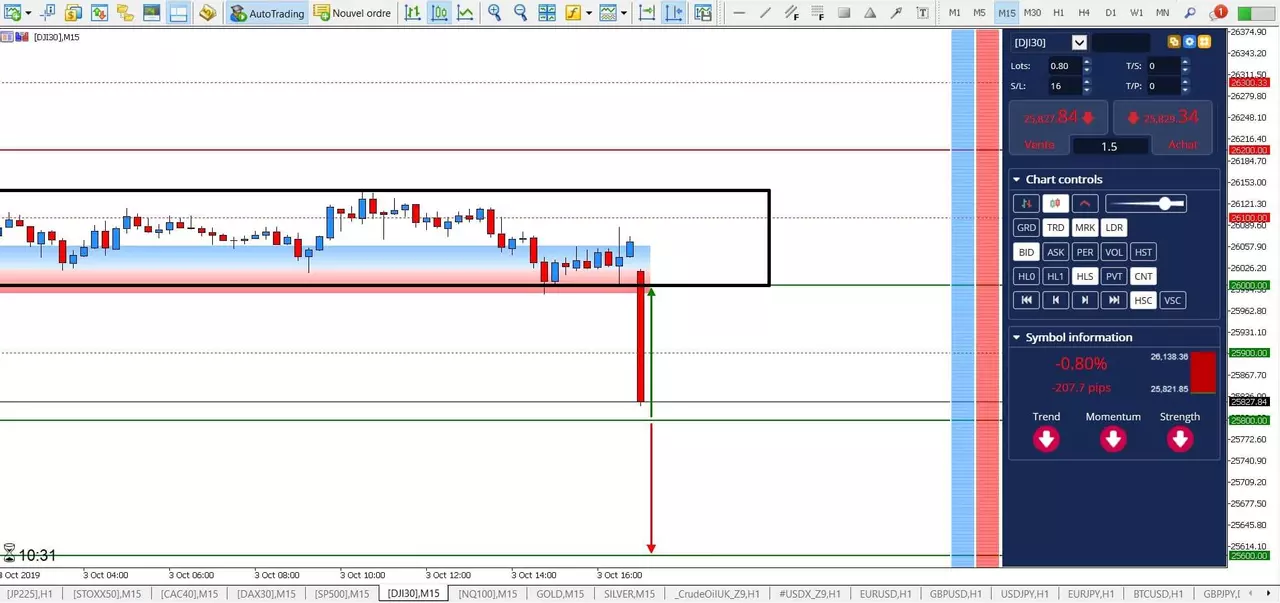Collapse the Chart controls section

coord(1016,180)
